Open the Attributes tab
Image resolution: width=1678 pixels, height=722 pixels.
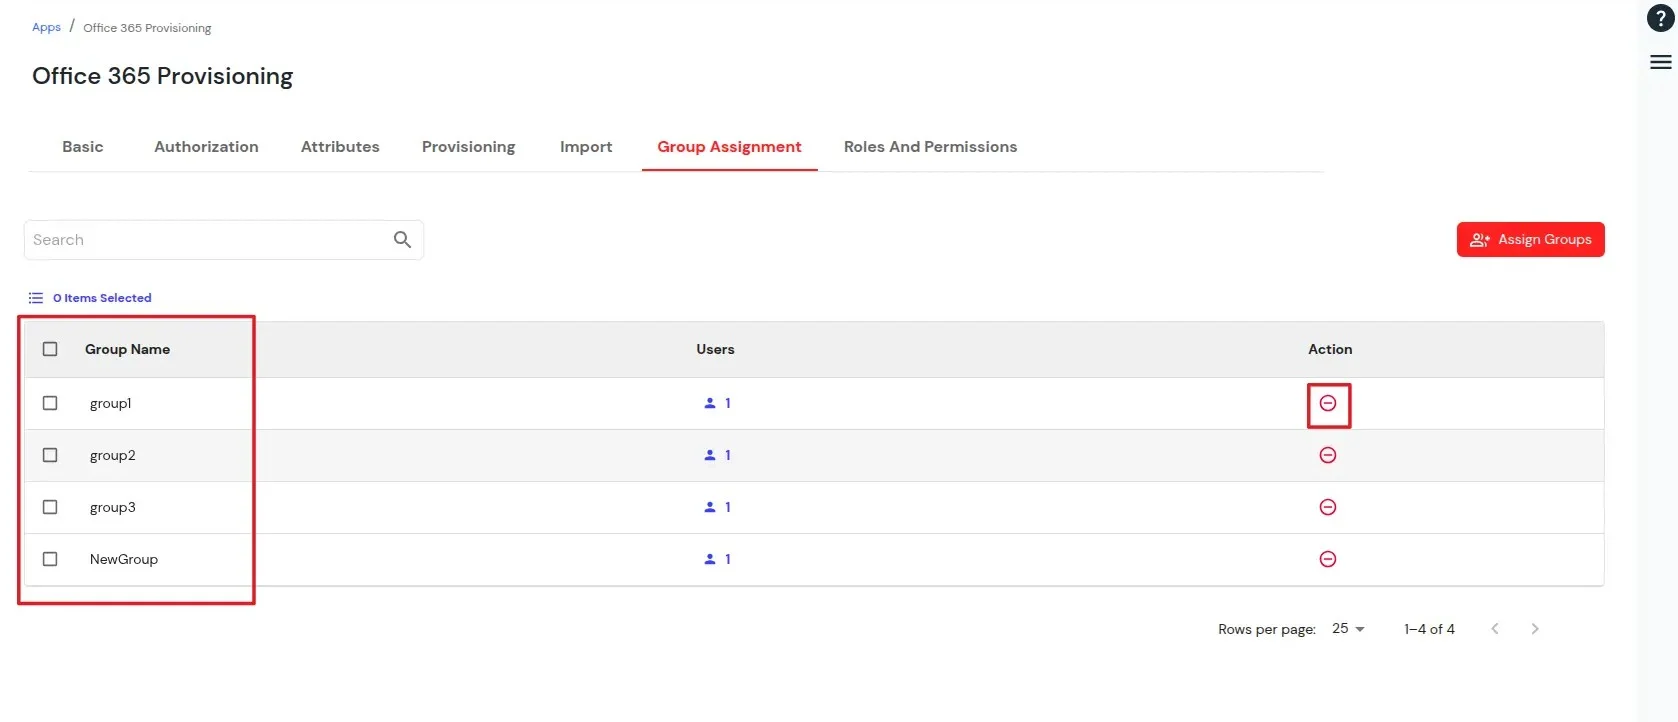(340, 147)
